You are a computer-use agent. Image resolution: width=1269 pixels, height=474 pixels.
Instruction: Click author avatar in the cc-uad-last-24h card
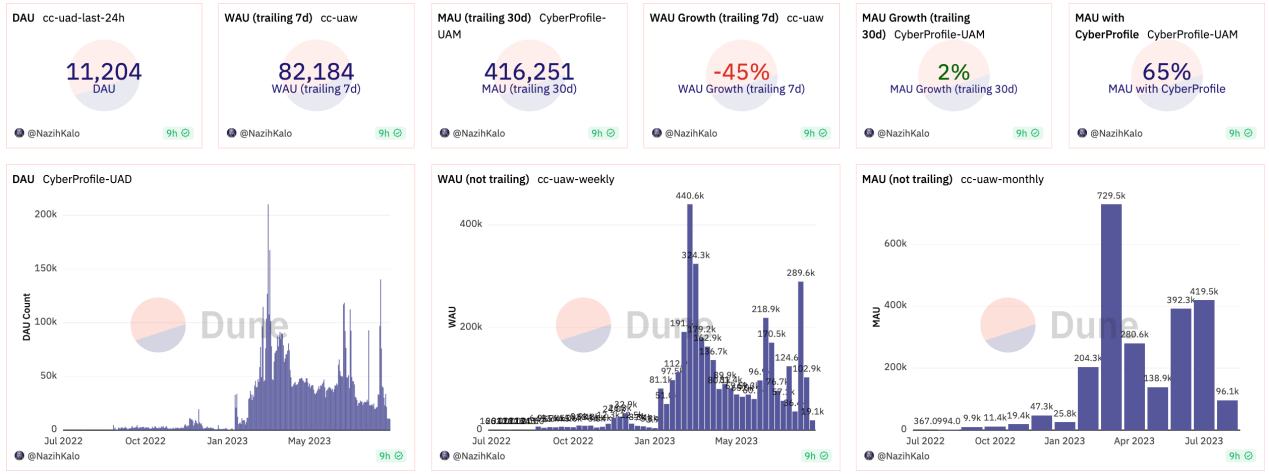tap(19, 133)
